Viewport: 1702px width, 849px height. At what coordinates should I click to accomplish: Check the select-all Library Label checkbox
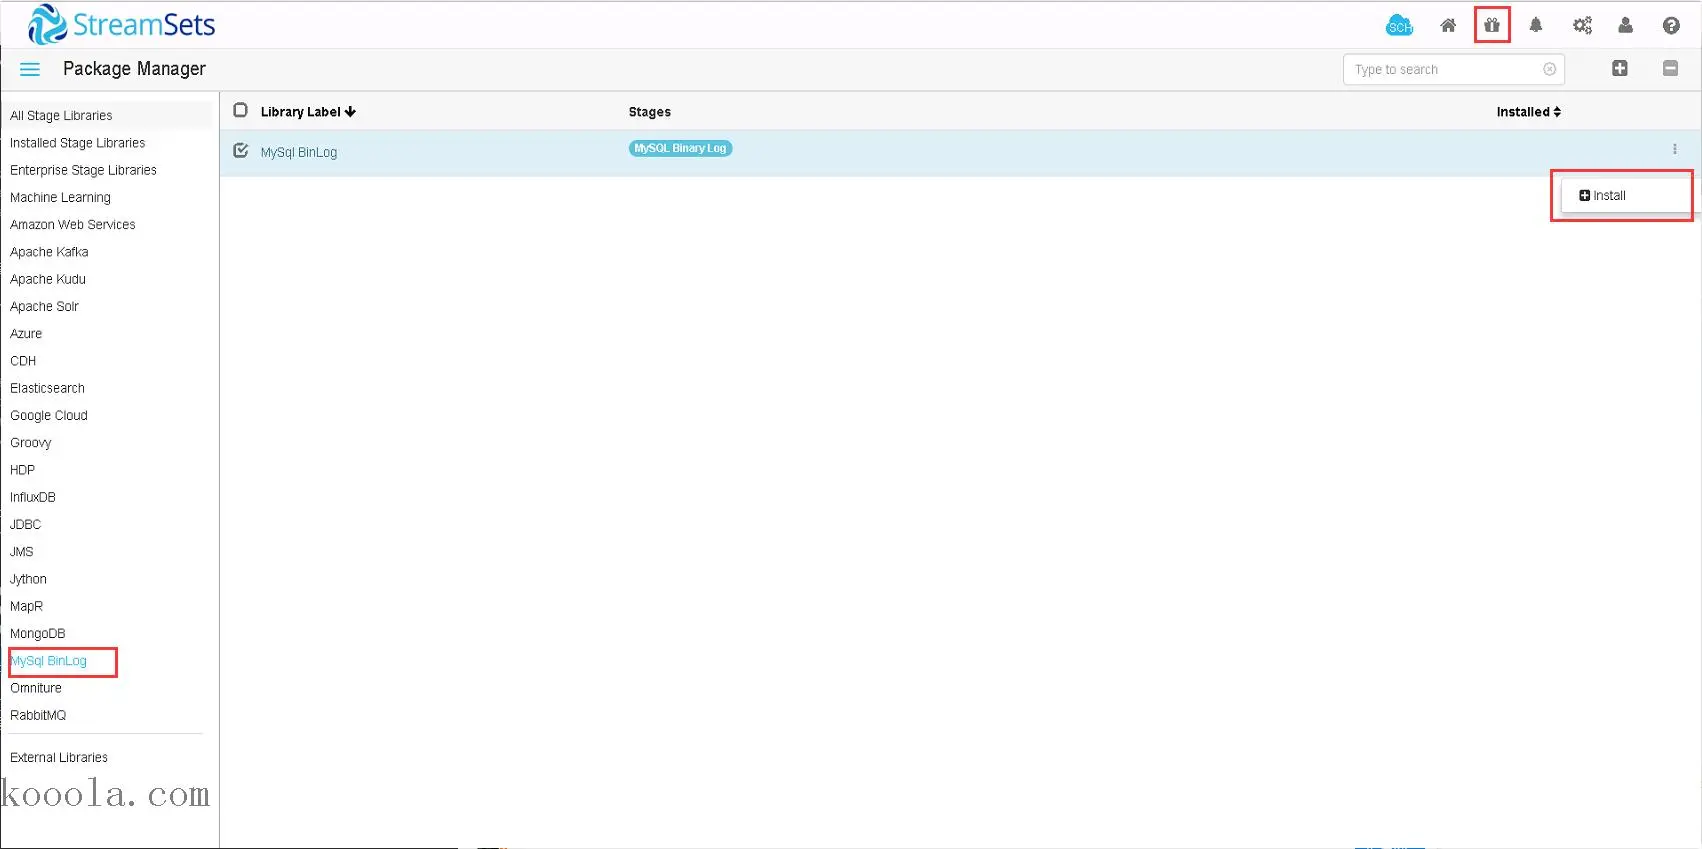240,110
